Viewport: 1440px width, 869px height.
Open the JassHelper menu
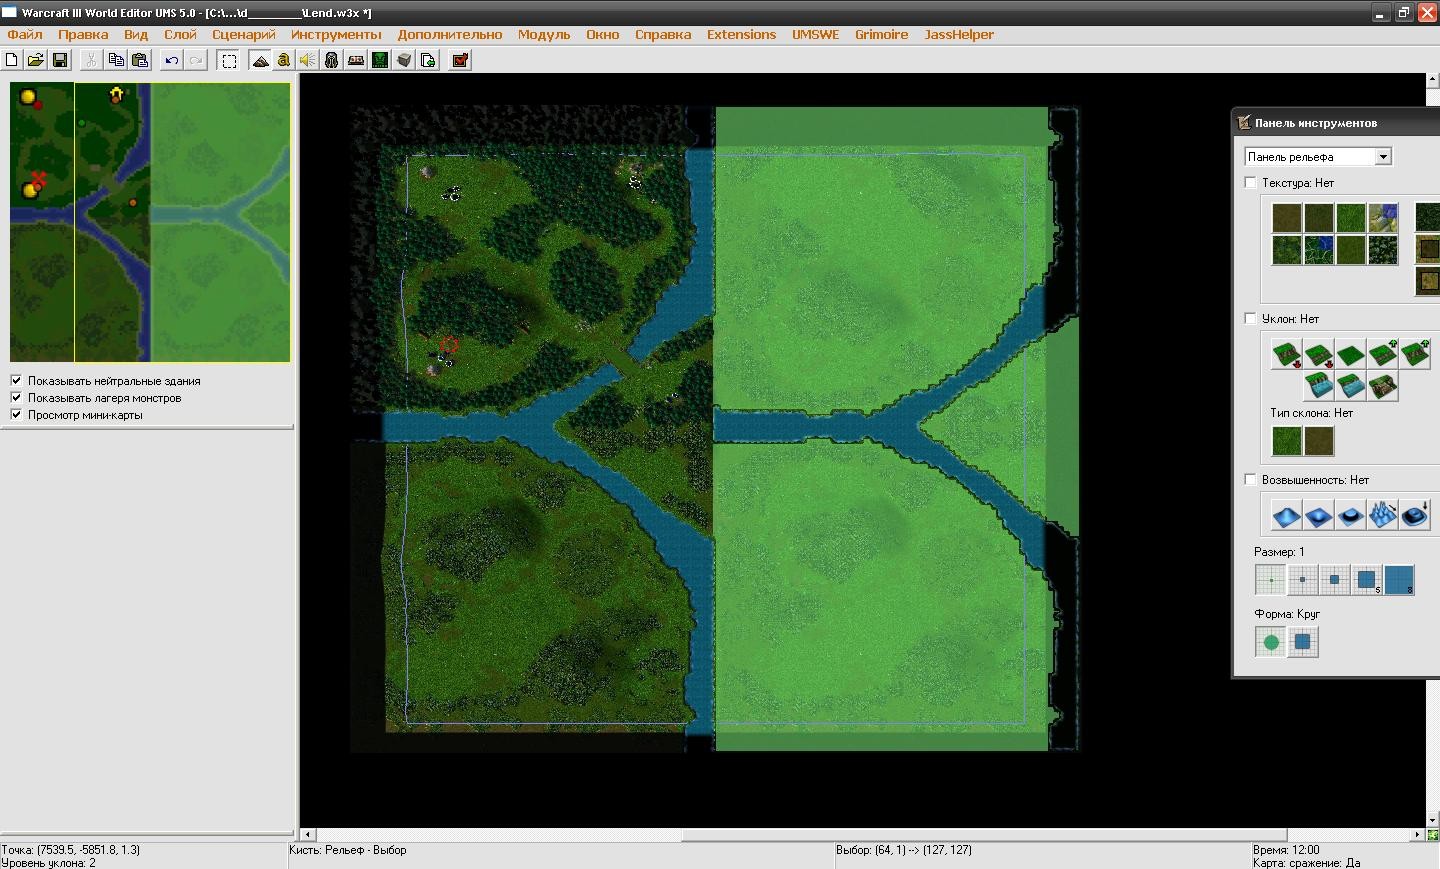pos(959,34)
